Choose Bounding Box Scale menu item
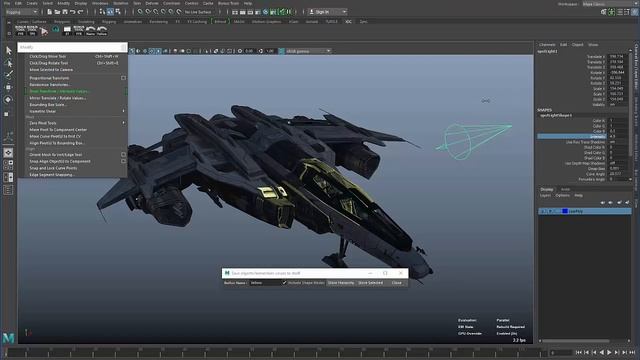This screenshot has width=640, height=360. (x=48, y=104)
